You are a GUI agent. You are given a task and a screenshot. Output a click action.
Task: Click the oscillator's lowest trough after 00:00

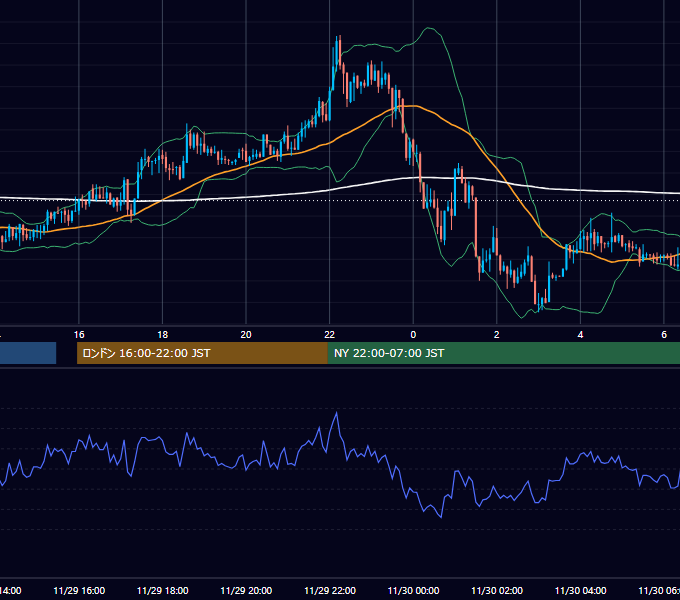(441, 517)
